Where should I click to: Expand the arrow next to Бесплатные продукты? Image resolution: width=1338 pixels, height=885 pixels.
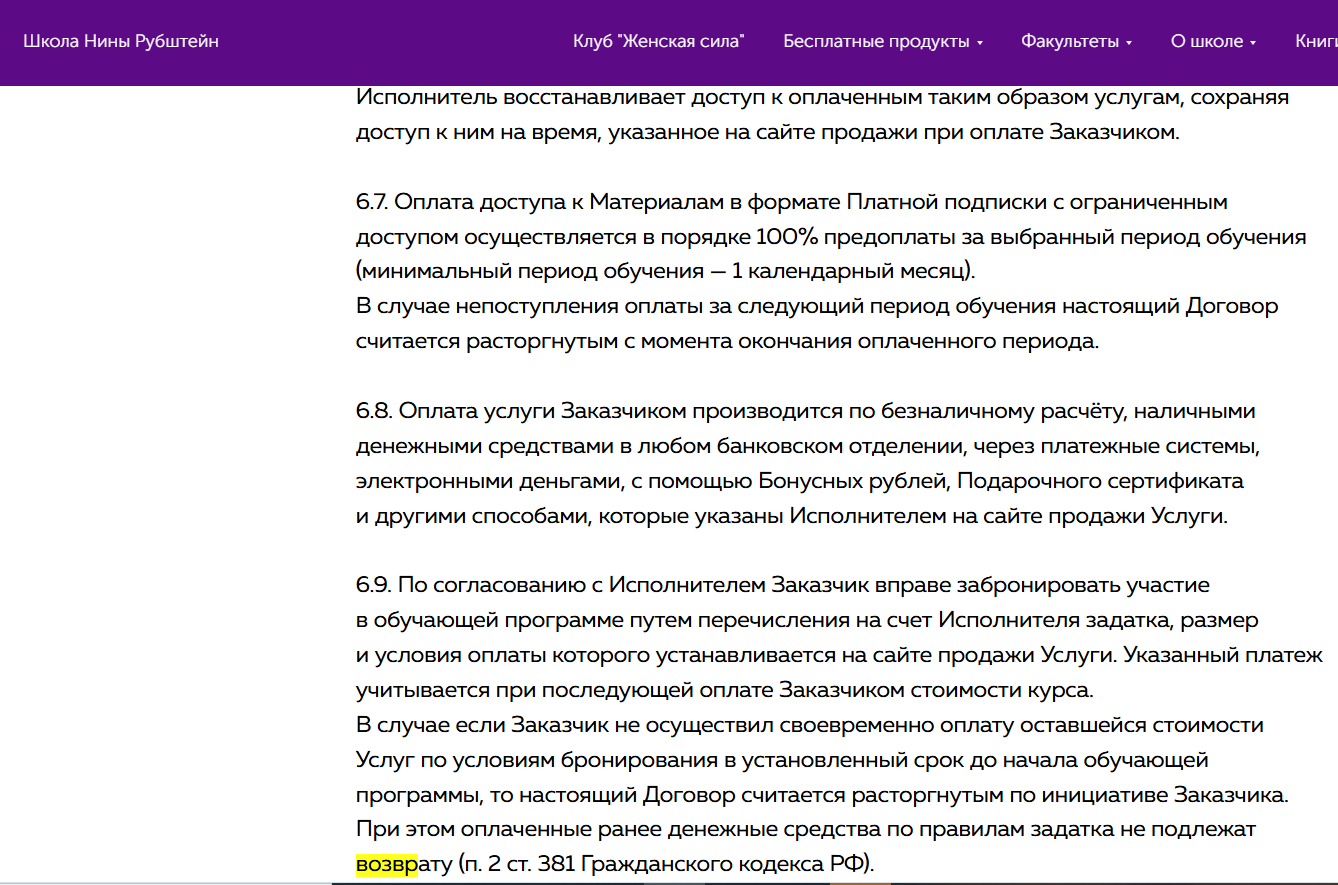(980, 43)
